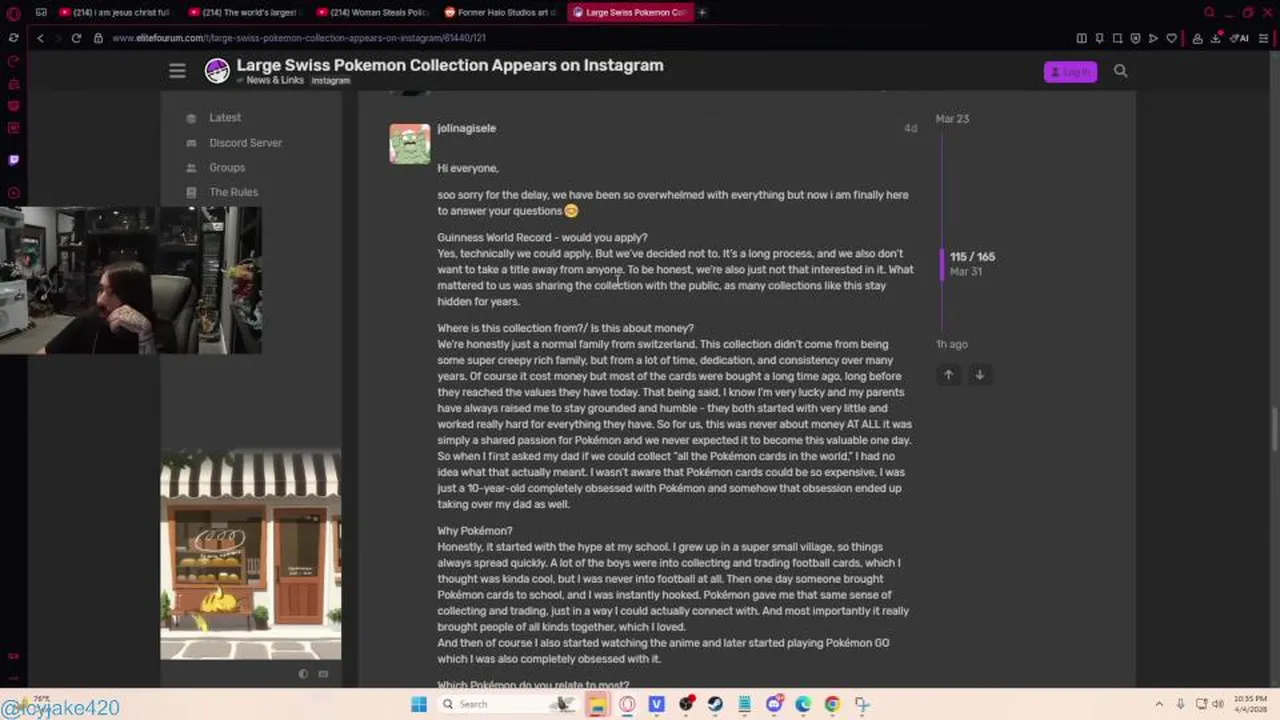Click the send/flow arrow icon in toolbar
This screenshot has width=1280, height=720.
pos(1153,38)
